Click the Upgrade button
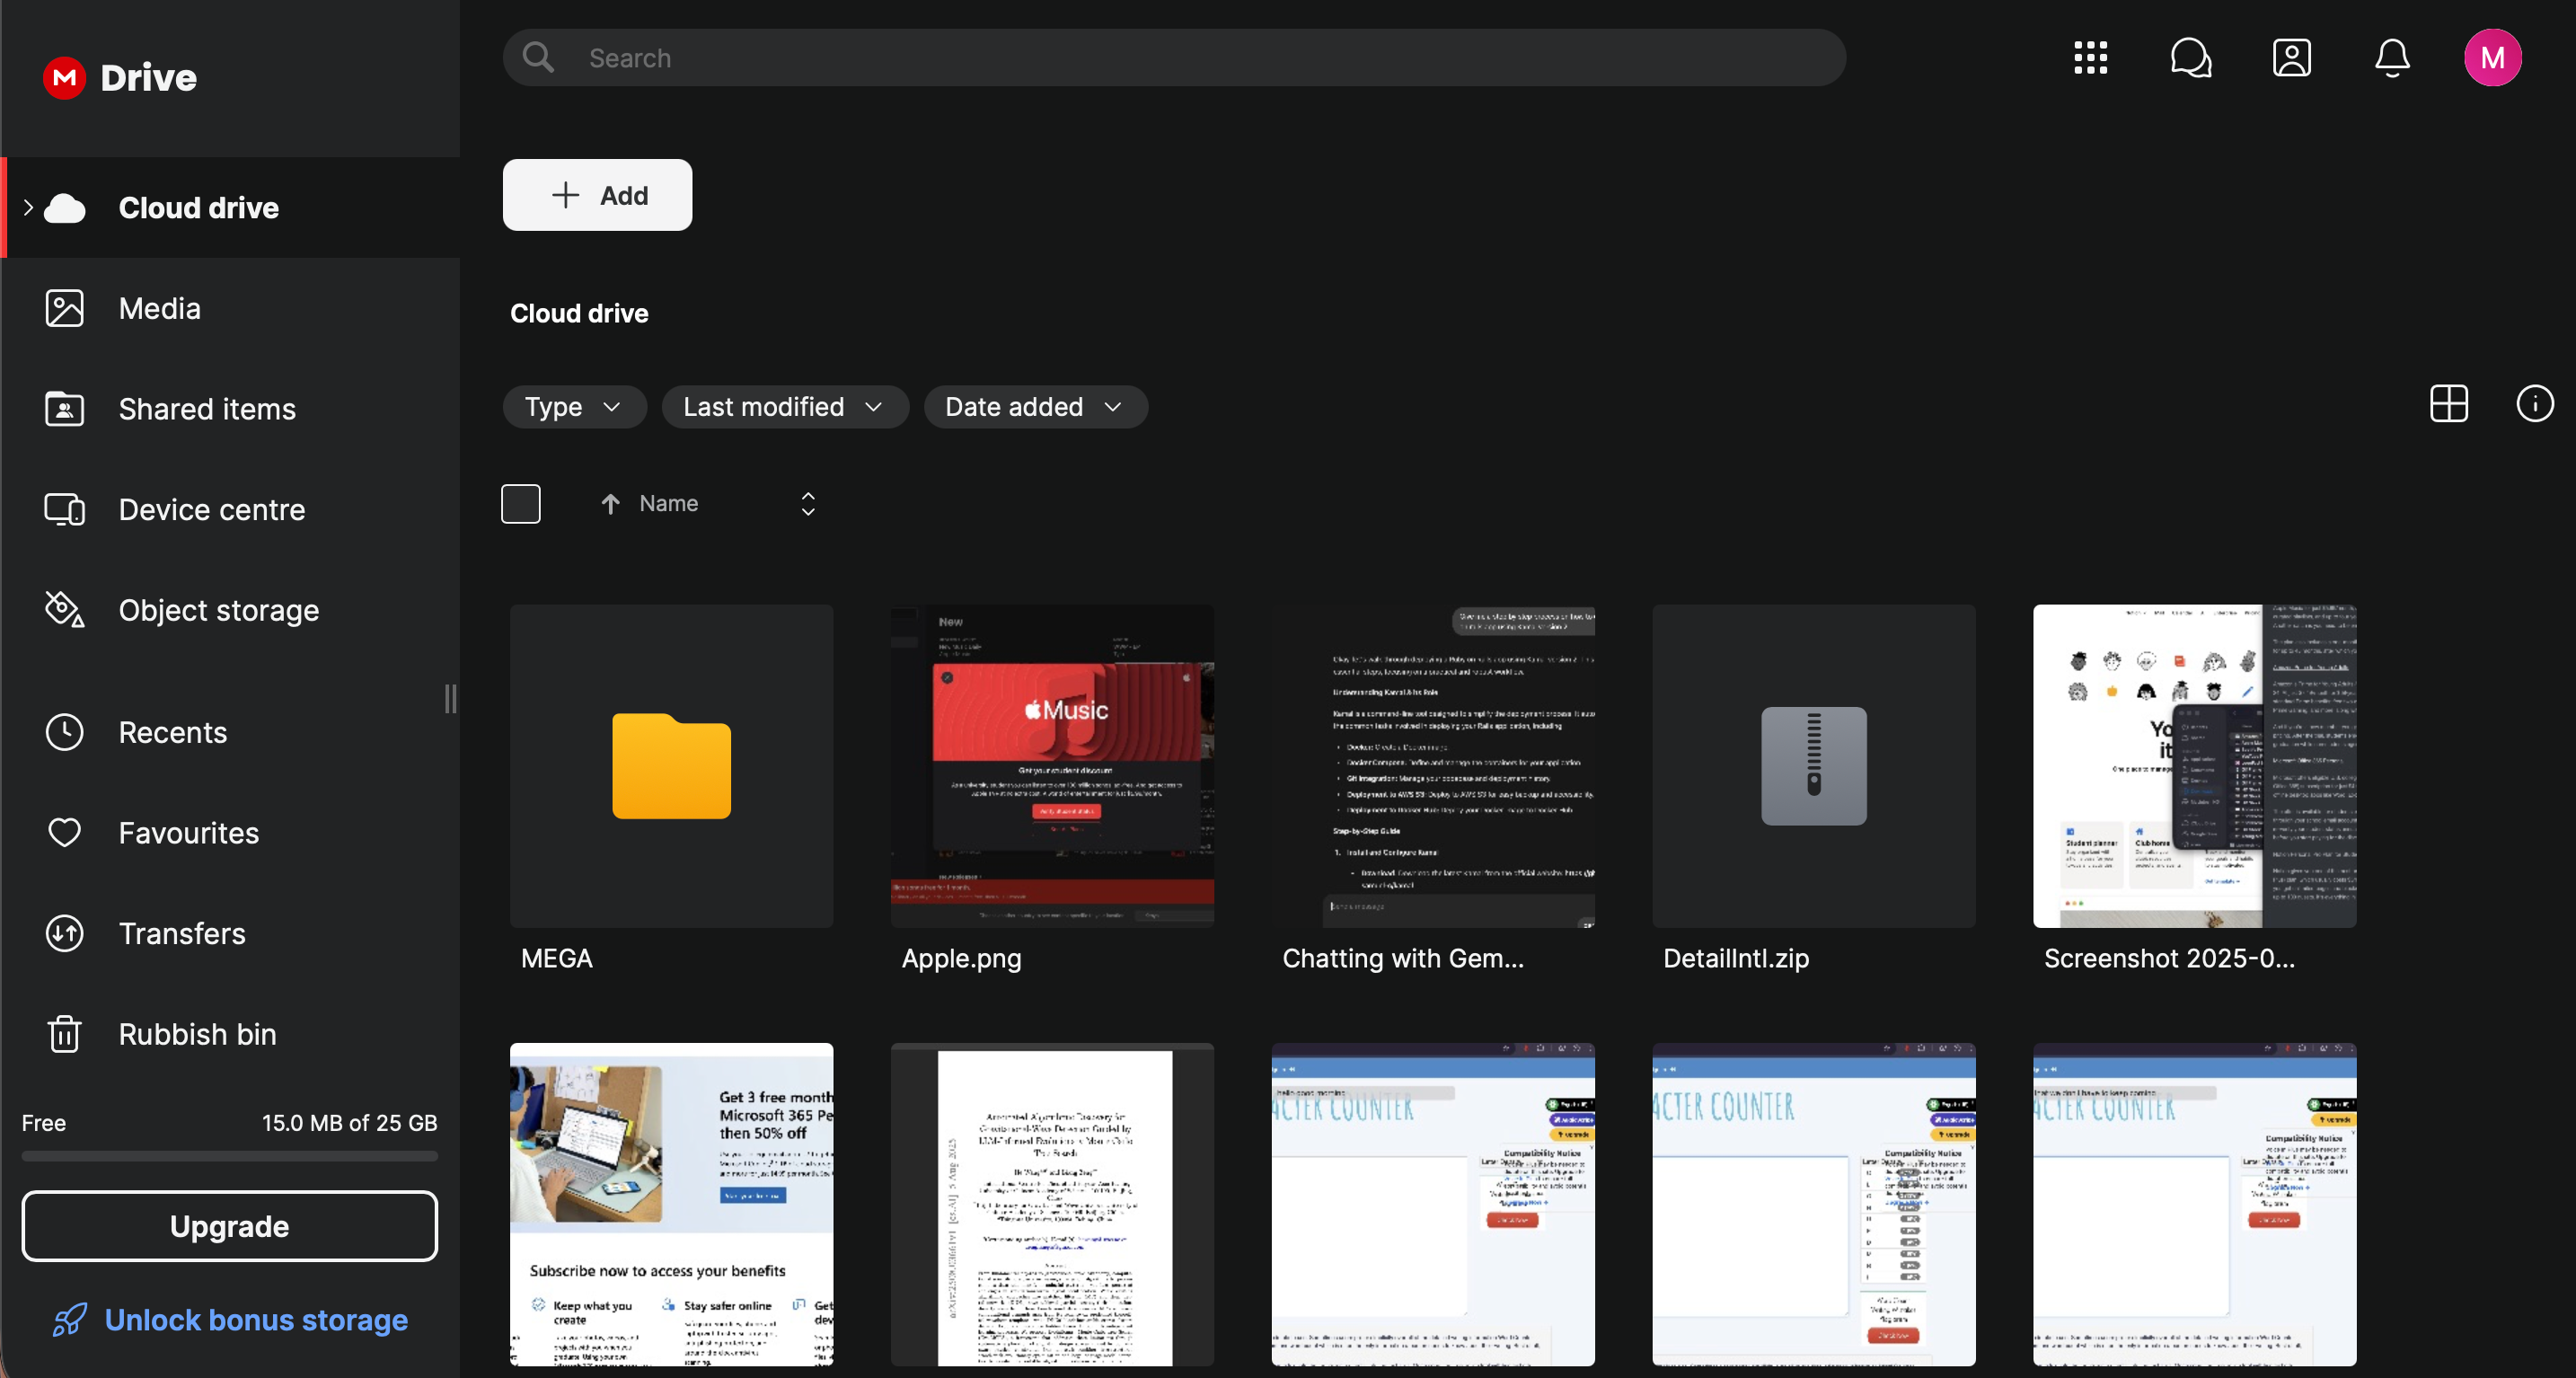This screenshot has height=1378, width=2576. point(229,1226)
